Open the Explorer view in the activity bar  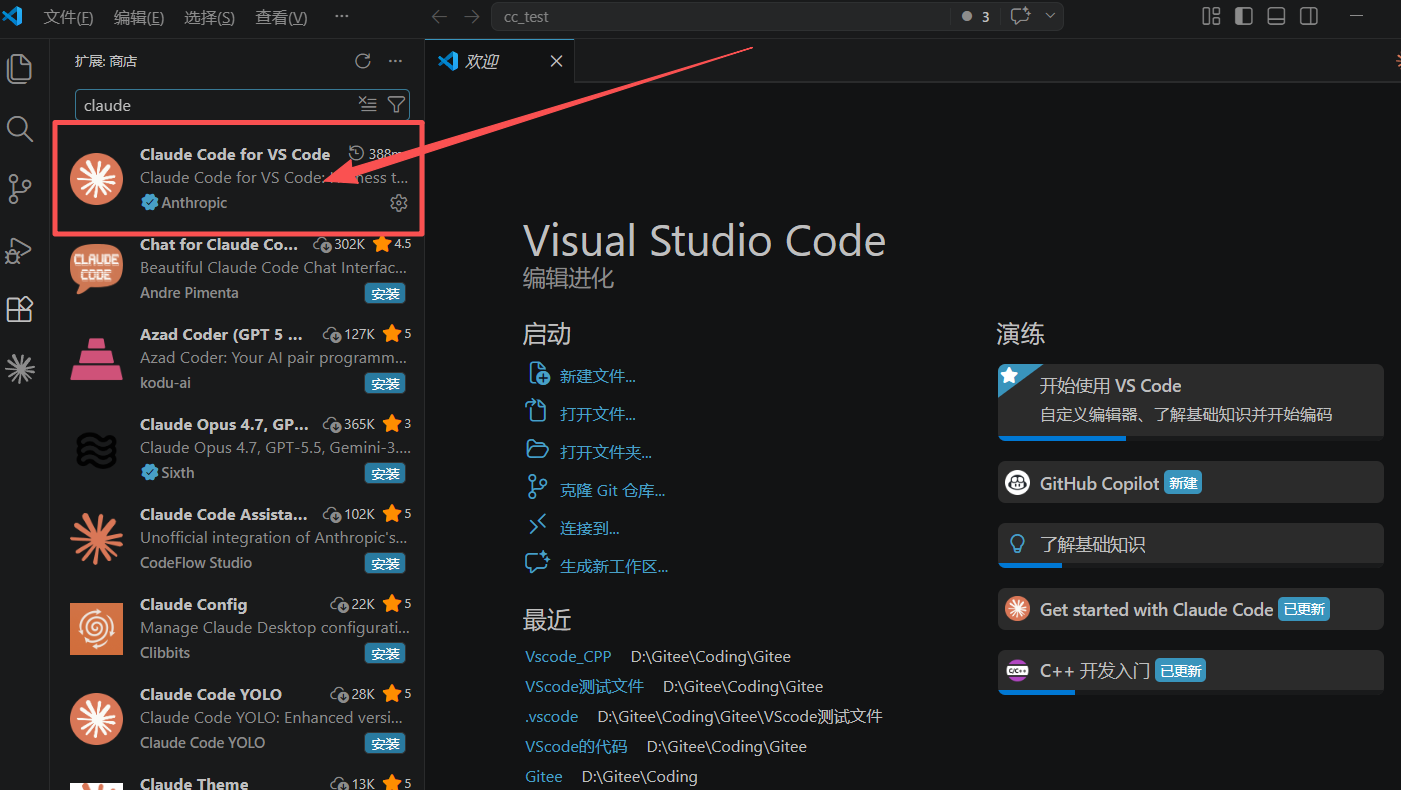tap(20, 68)
